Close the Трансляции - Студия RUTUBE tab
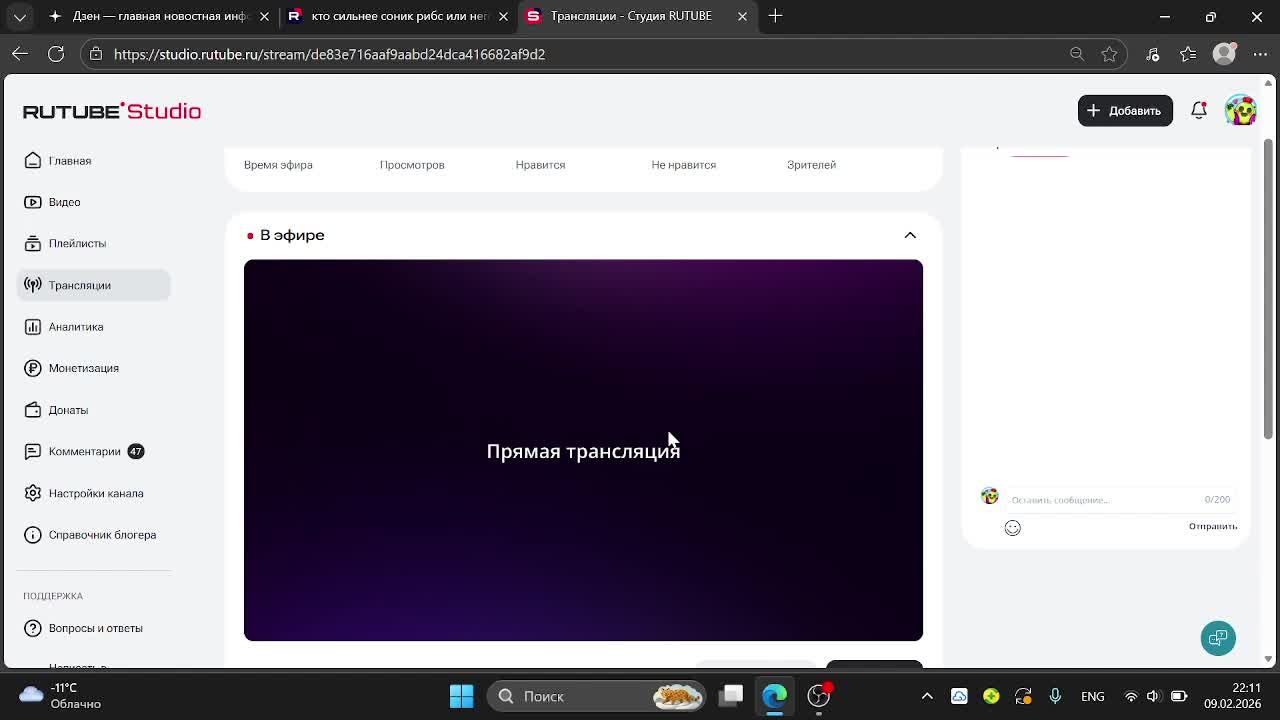This screenshot has width=1280, height=720. click(x=742, y=16)
